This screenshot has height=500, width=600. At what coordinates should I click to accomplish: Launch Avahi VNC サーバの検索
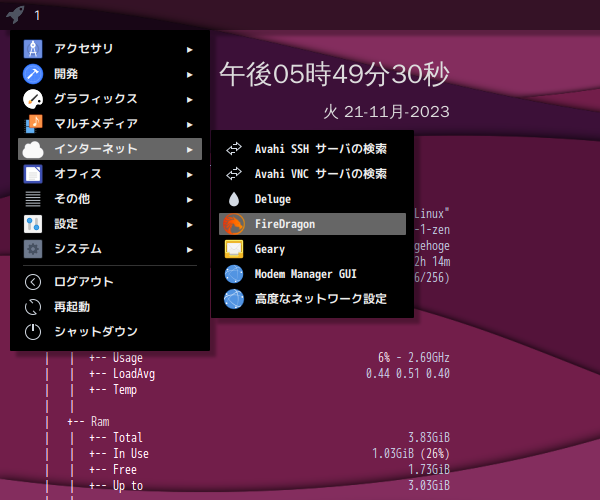click(x=312, y=173)
